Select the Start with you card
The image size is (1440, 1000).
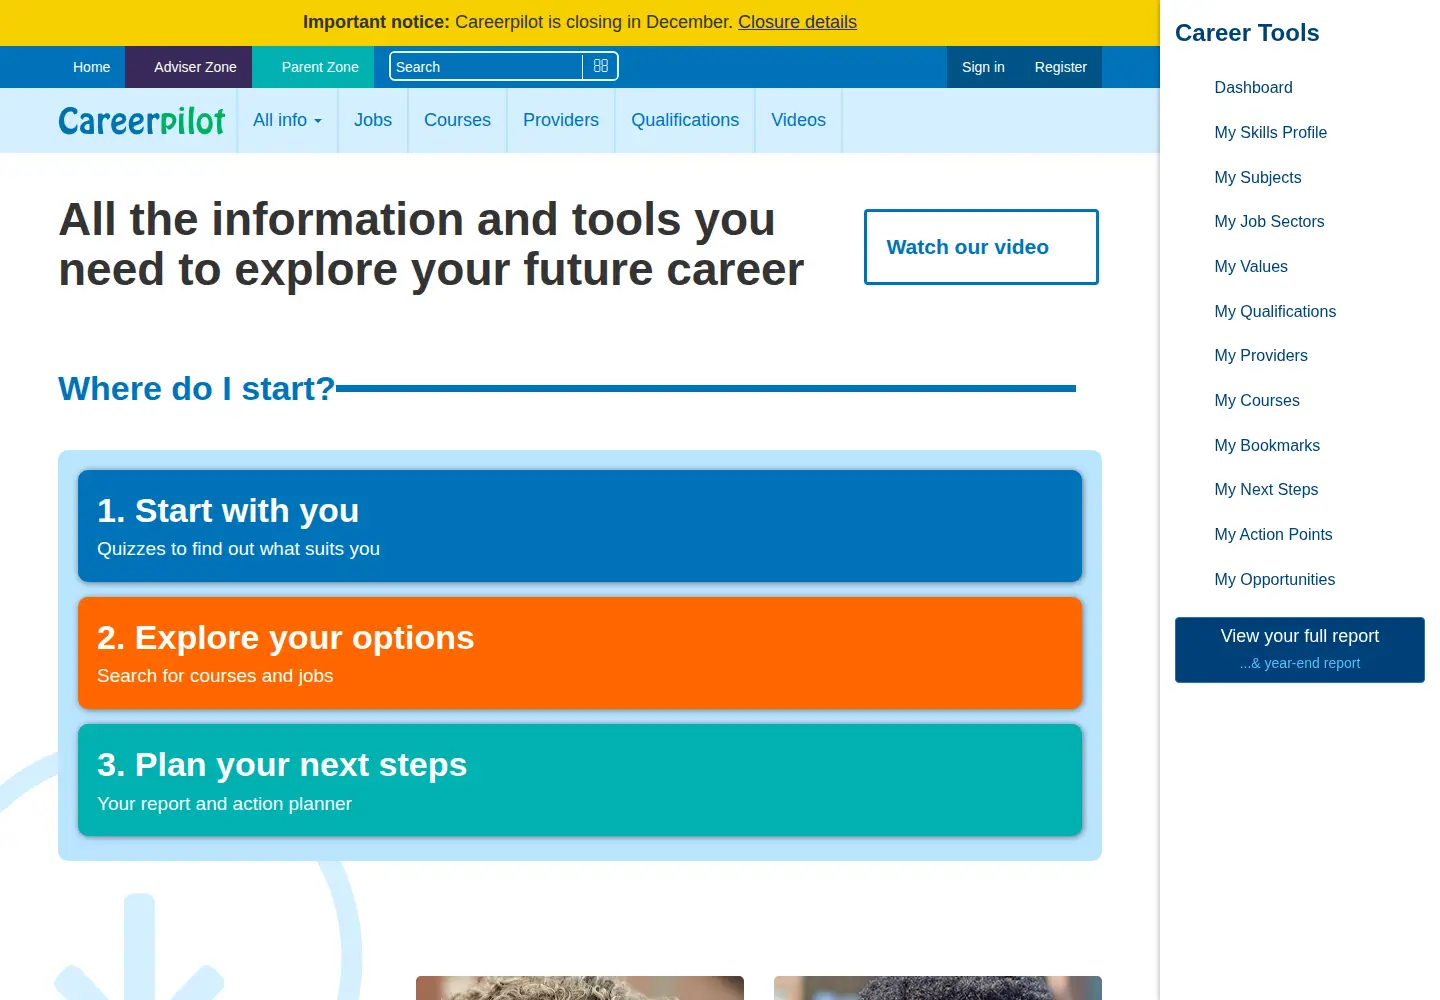(x=580, y=526)
